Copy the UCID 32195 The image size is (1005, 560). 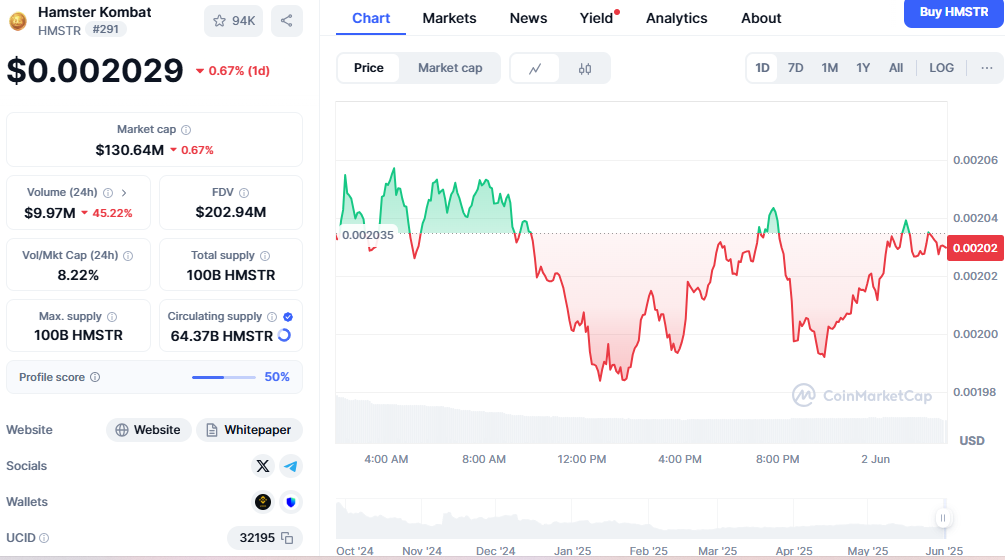[287, 538]
